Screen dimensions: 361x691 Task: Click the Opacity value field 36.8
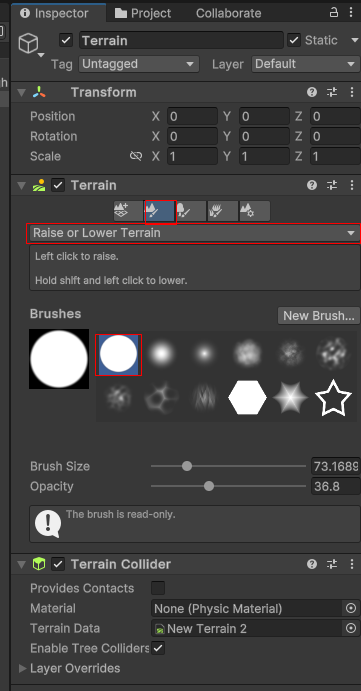[x=336, y=486]
